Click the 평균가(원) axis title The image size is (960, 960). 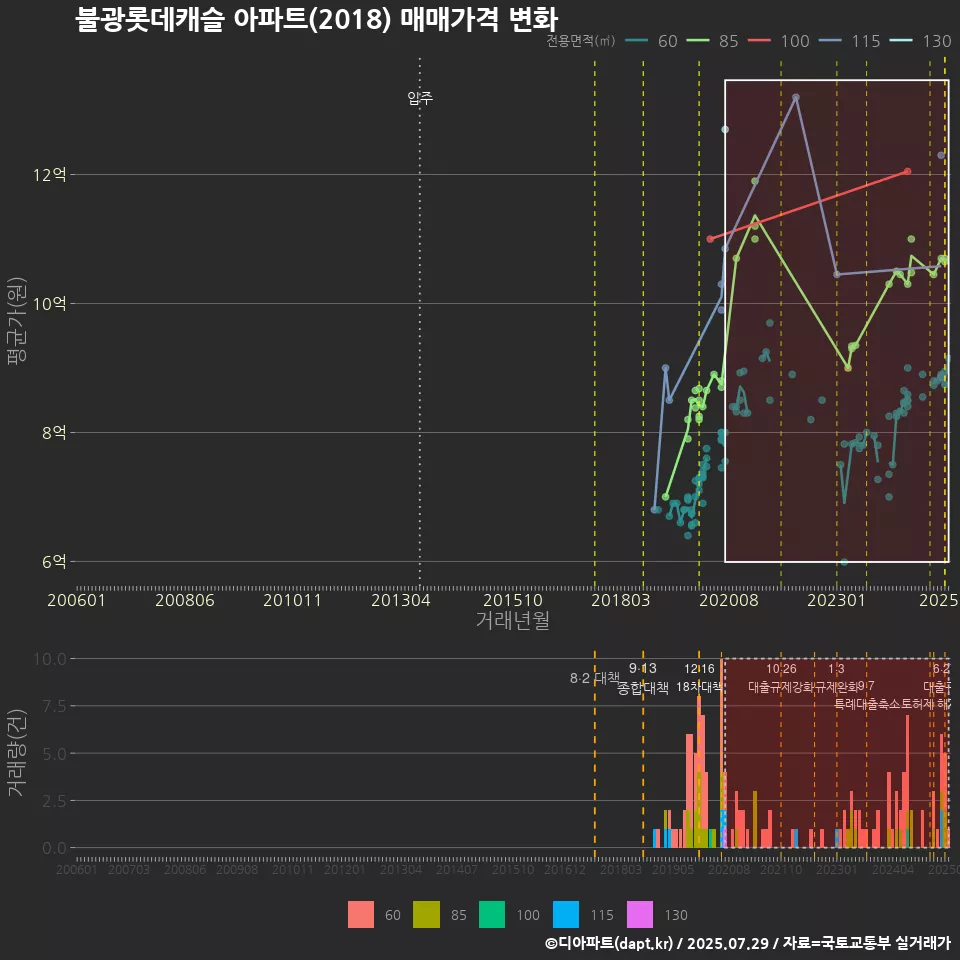[x=17, y=321]
